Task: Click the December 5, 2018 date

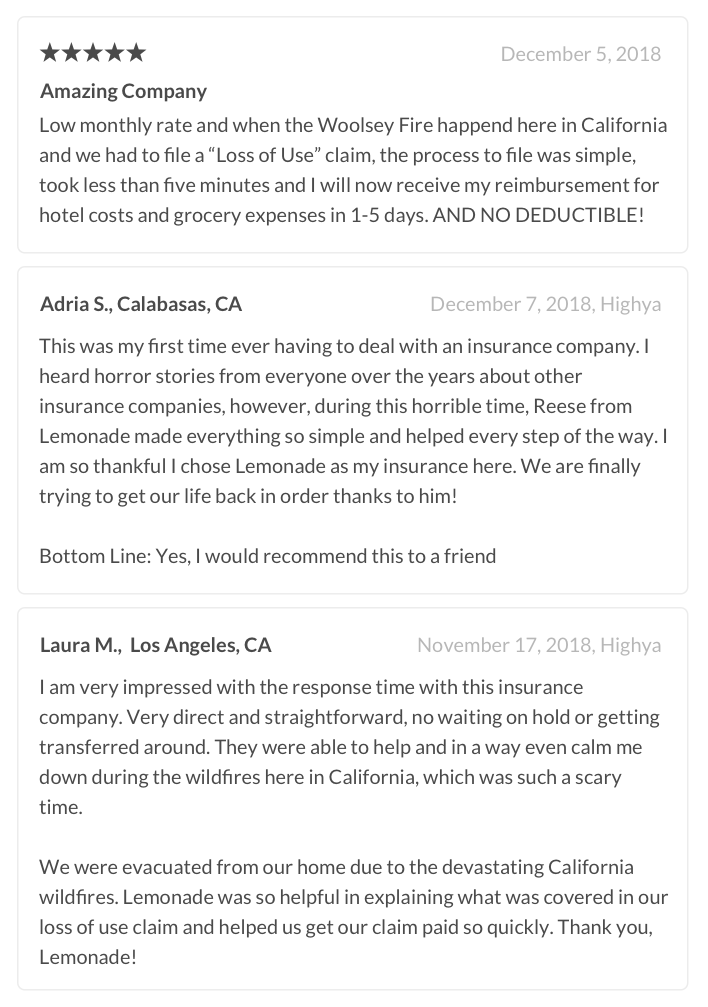Action: tap(581, 54)
